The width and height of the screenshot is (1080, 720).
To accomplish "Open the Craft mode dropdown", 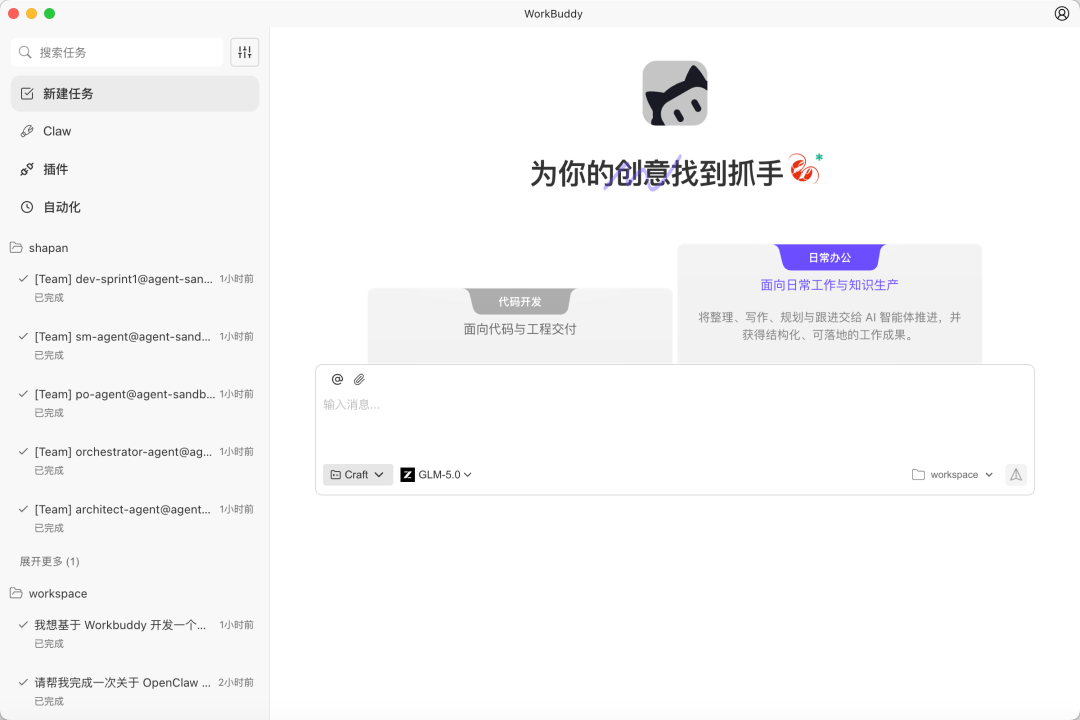I will 356,474.
